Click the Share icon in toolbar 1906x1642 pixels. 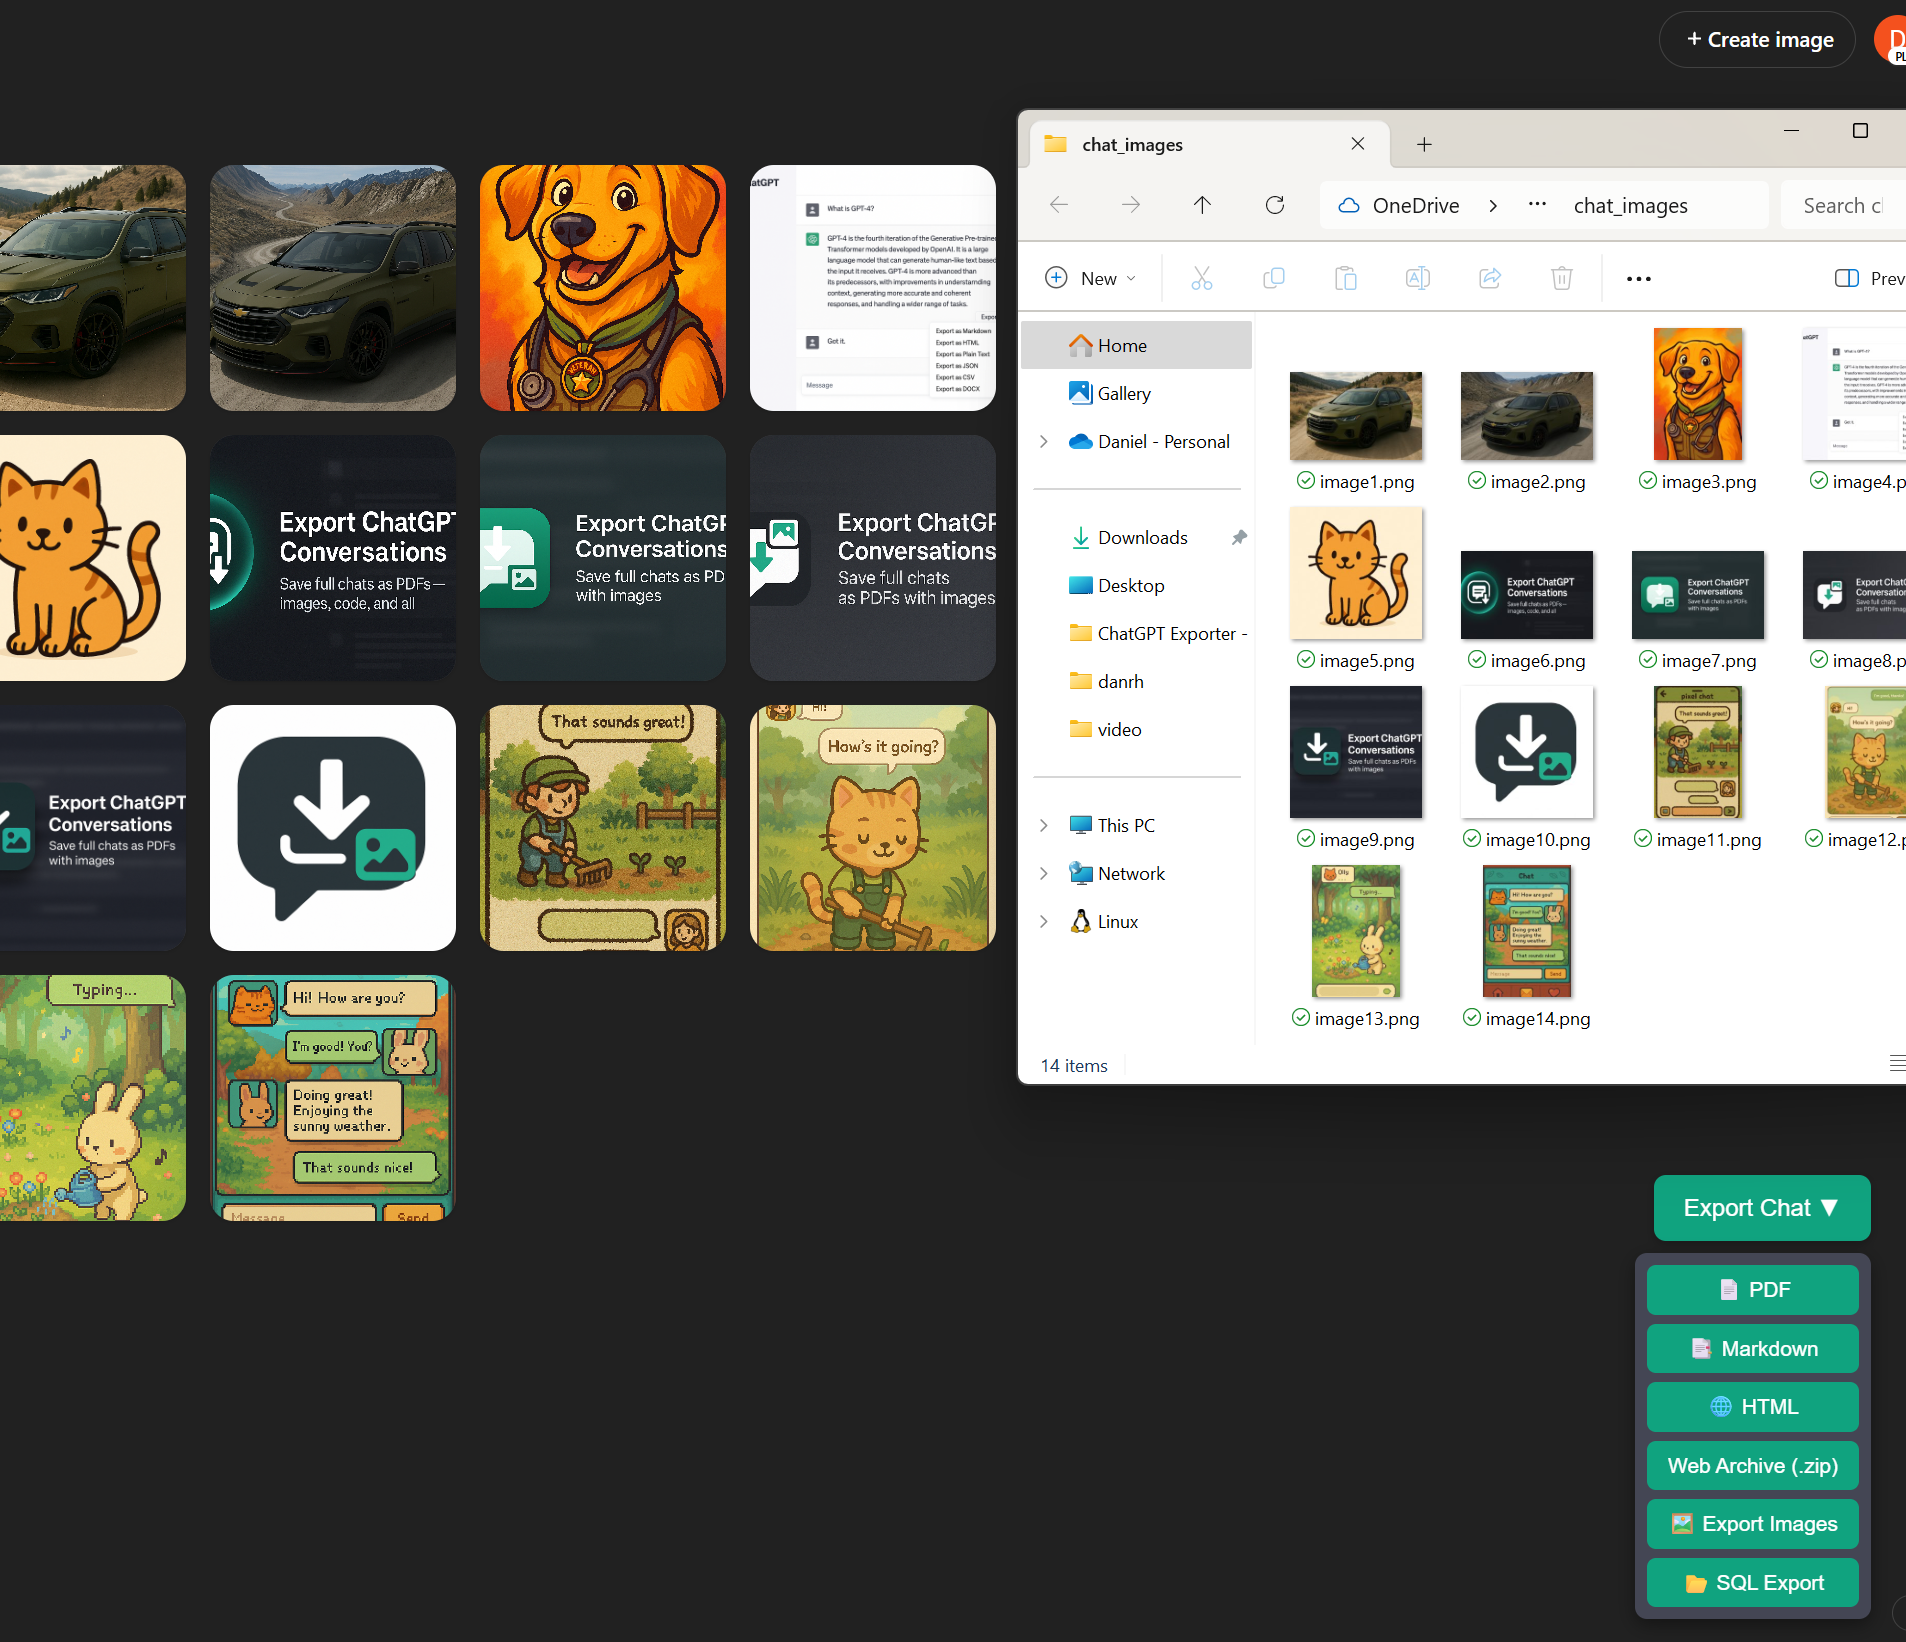tap(1489, 278)
